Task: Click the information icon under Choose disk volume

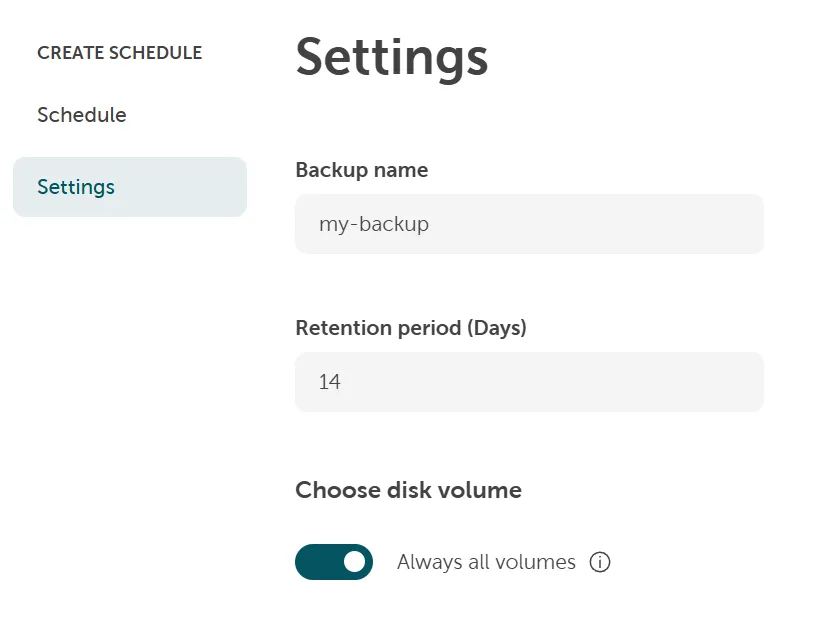Action: tap(600, 562)
